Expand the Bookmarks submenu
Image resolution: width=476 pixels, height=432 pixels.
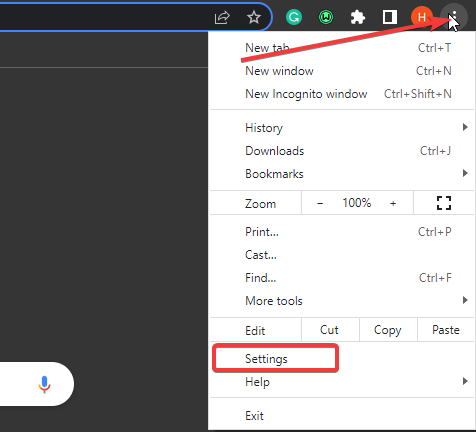click(342, 174)
